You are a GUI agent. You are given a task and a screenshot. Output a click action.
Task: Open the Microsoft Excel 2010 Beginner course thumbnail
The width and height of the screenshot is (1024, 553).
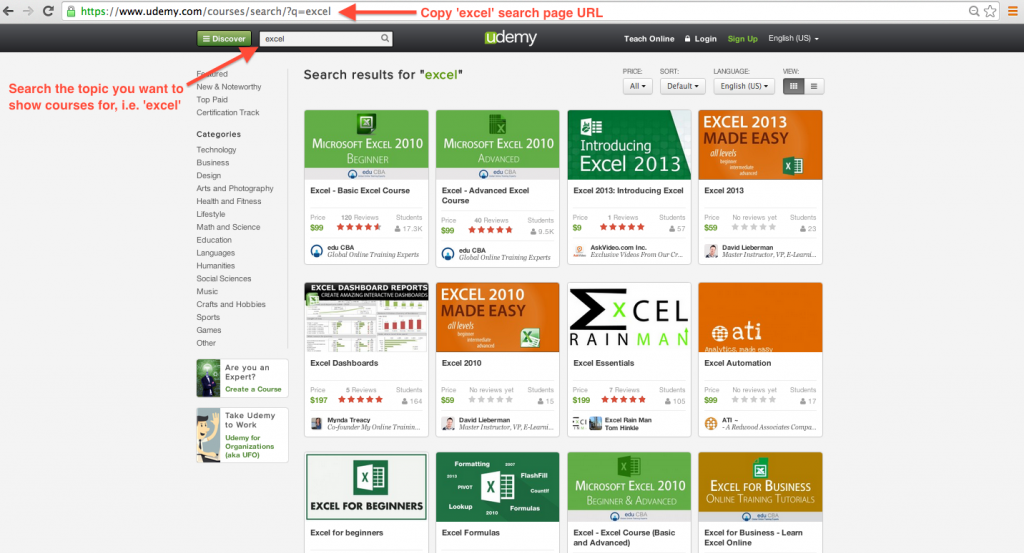click(x=366, y=145)
